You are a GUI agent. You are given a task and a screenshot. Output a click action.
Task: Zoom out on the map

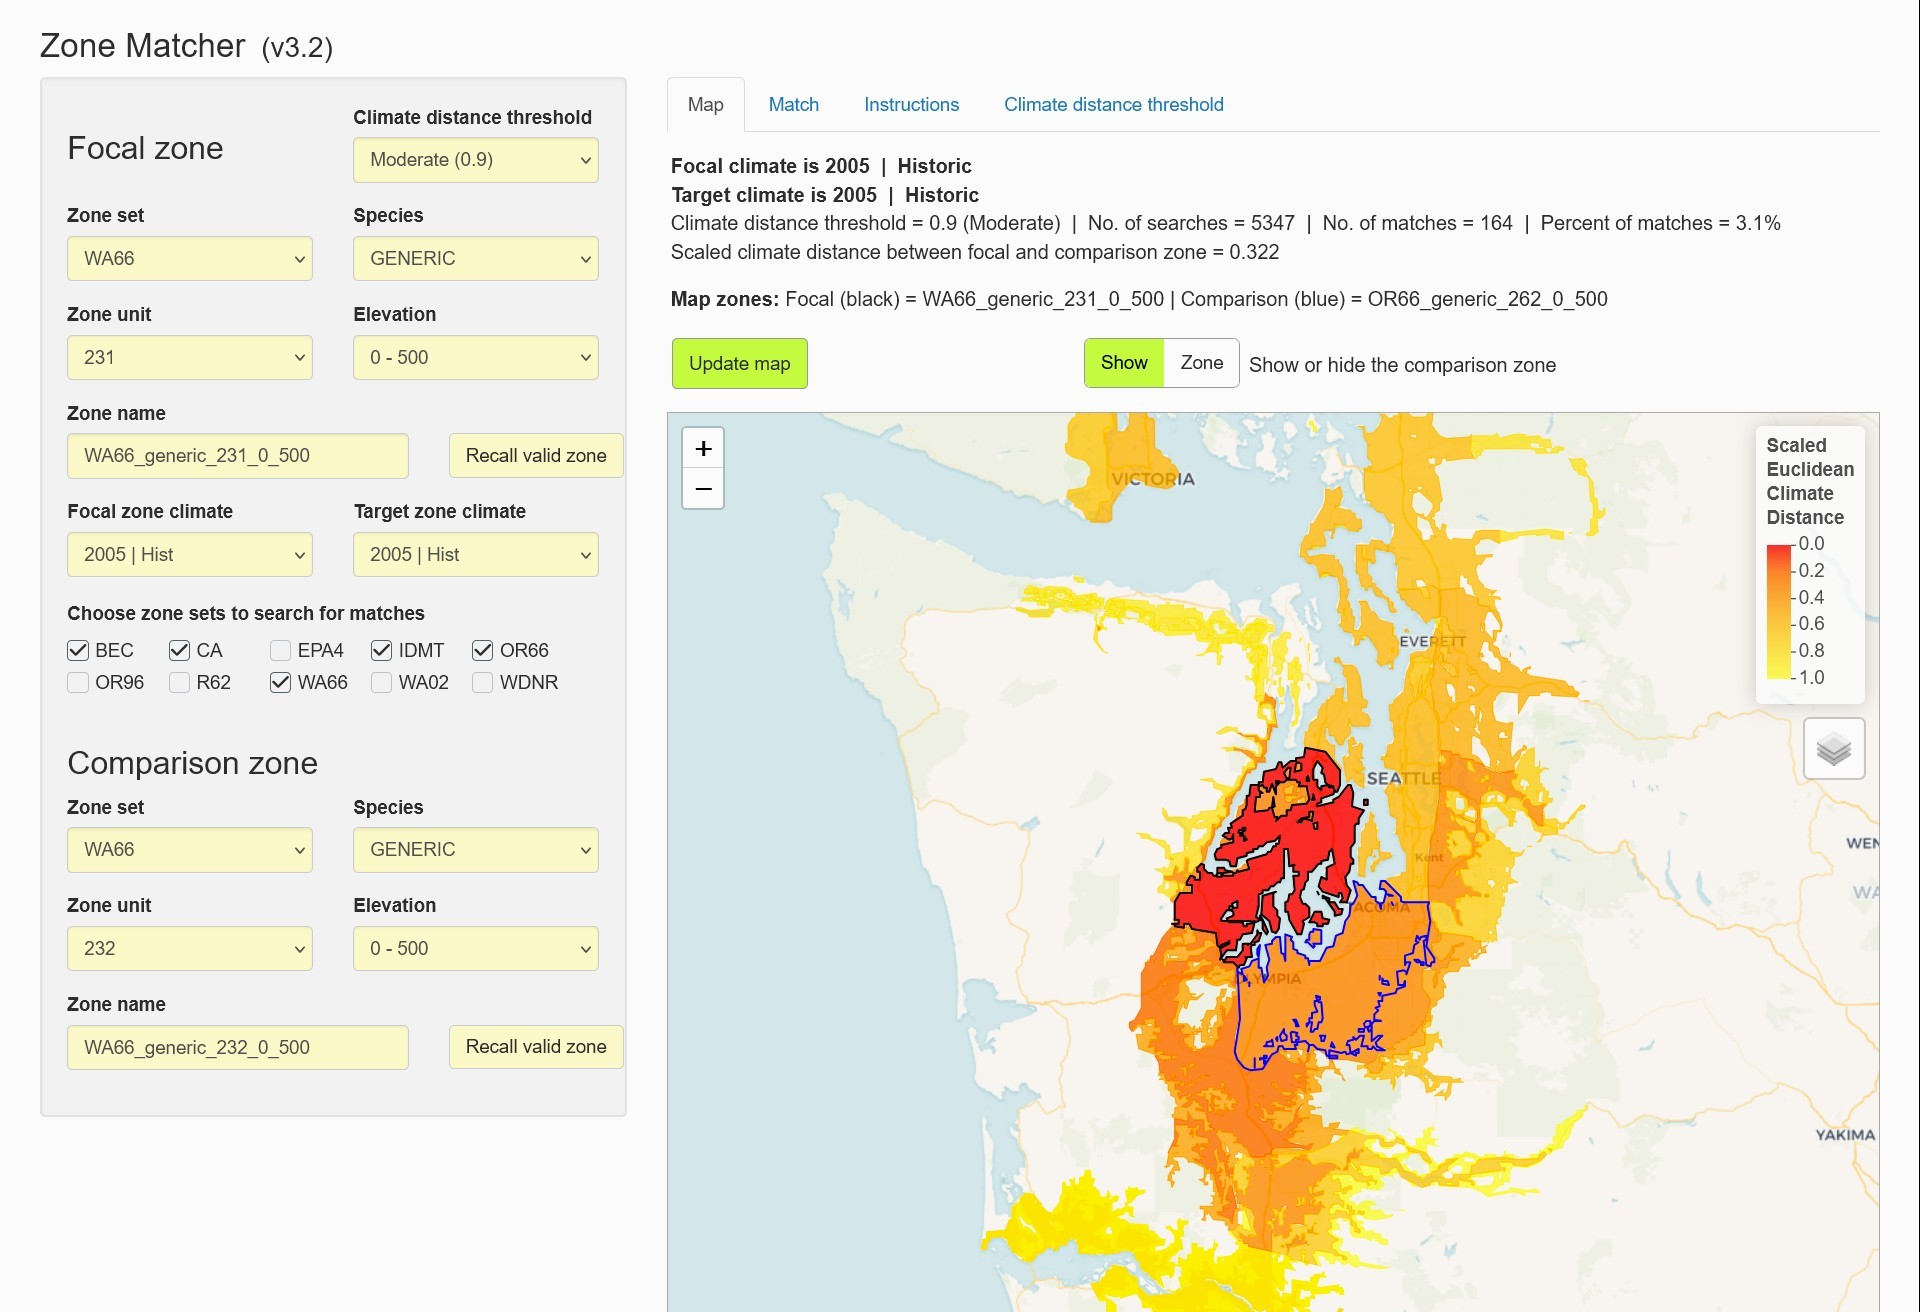(x=703, y=489)
